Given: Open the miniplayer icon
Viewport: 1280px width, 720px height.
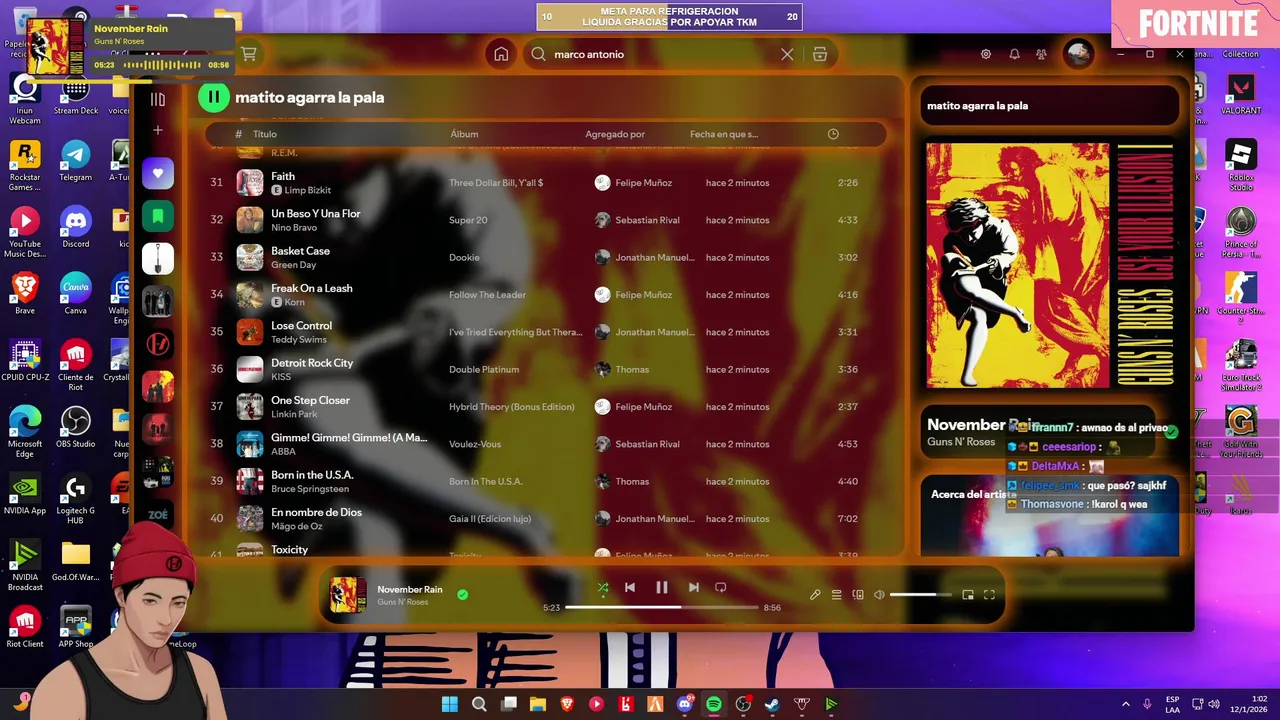Looking at the screenshot, I should coord(968,595).
